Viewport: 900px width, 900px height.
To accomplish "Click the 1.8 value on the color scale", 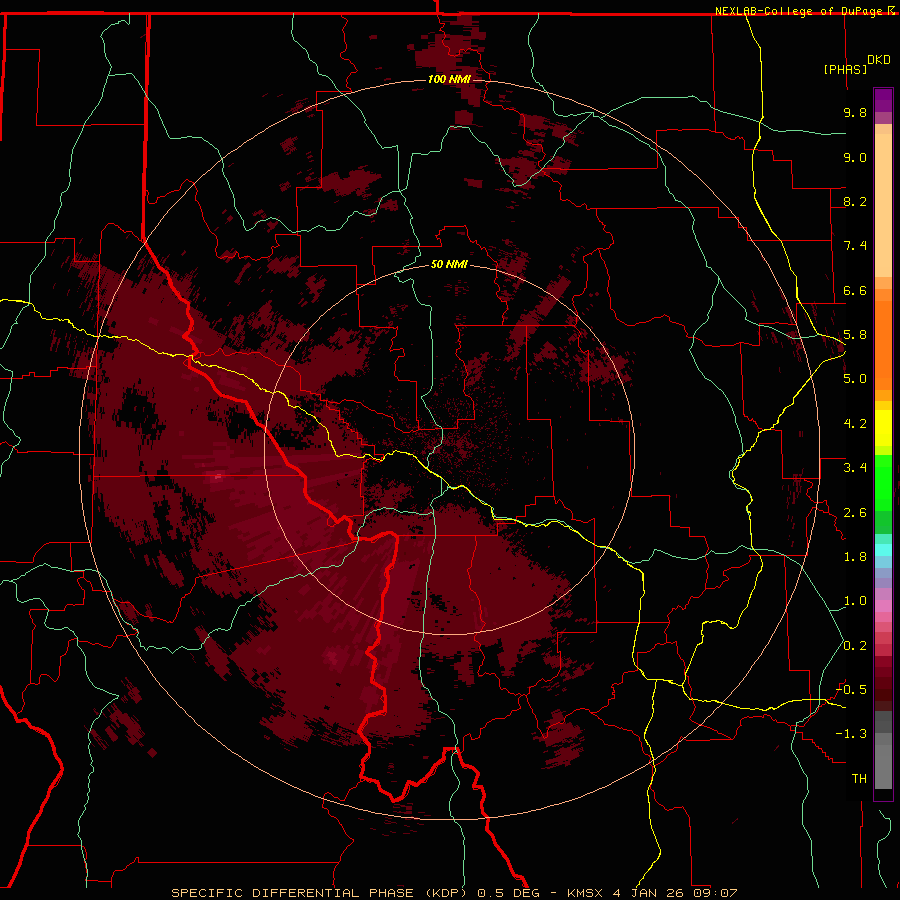I will (855, 557).
